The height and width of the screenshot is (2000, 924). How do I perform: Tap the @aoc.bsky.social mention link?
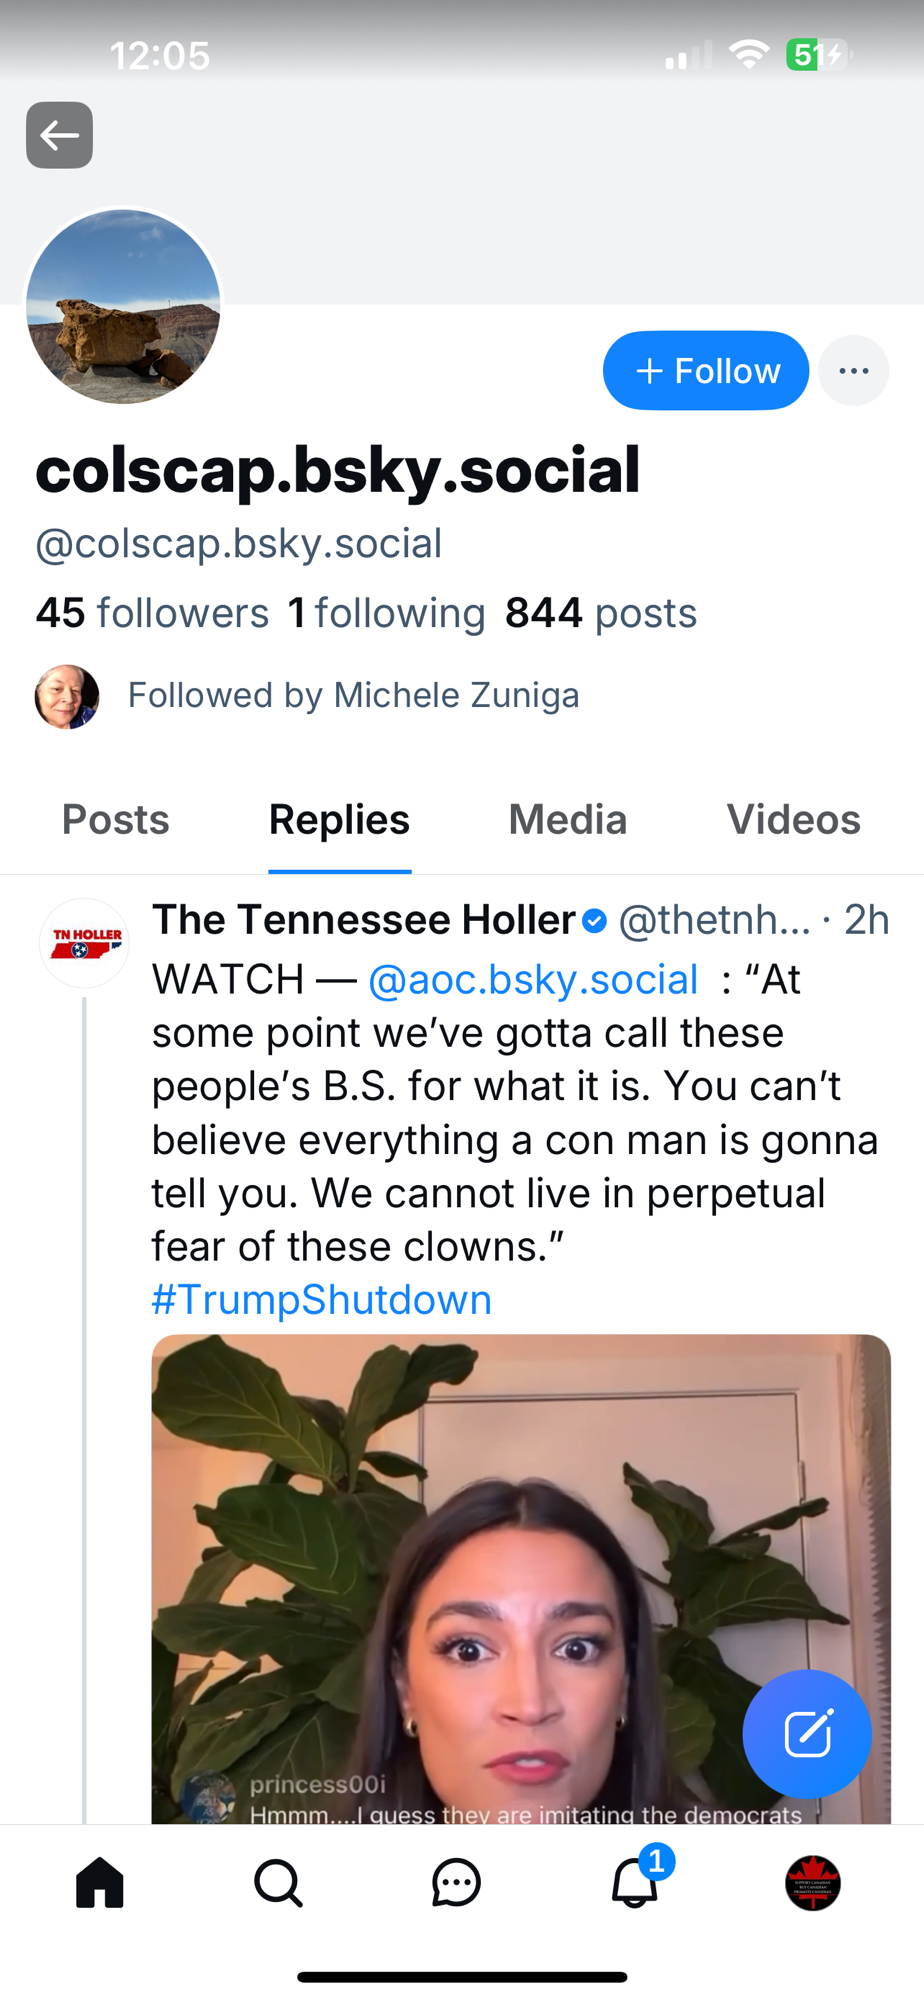click(x=533, y=980)
